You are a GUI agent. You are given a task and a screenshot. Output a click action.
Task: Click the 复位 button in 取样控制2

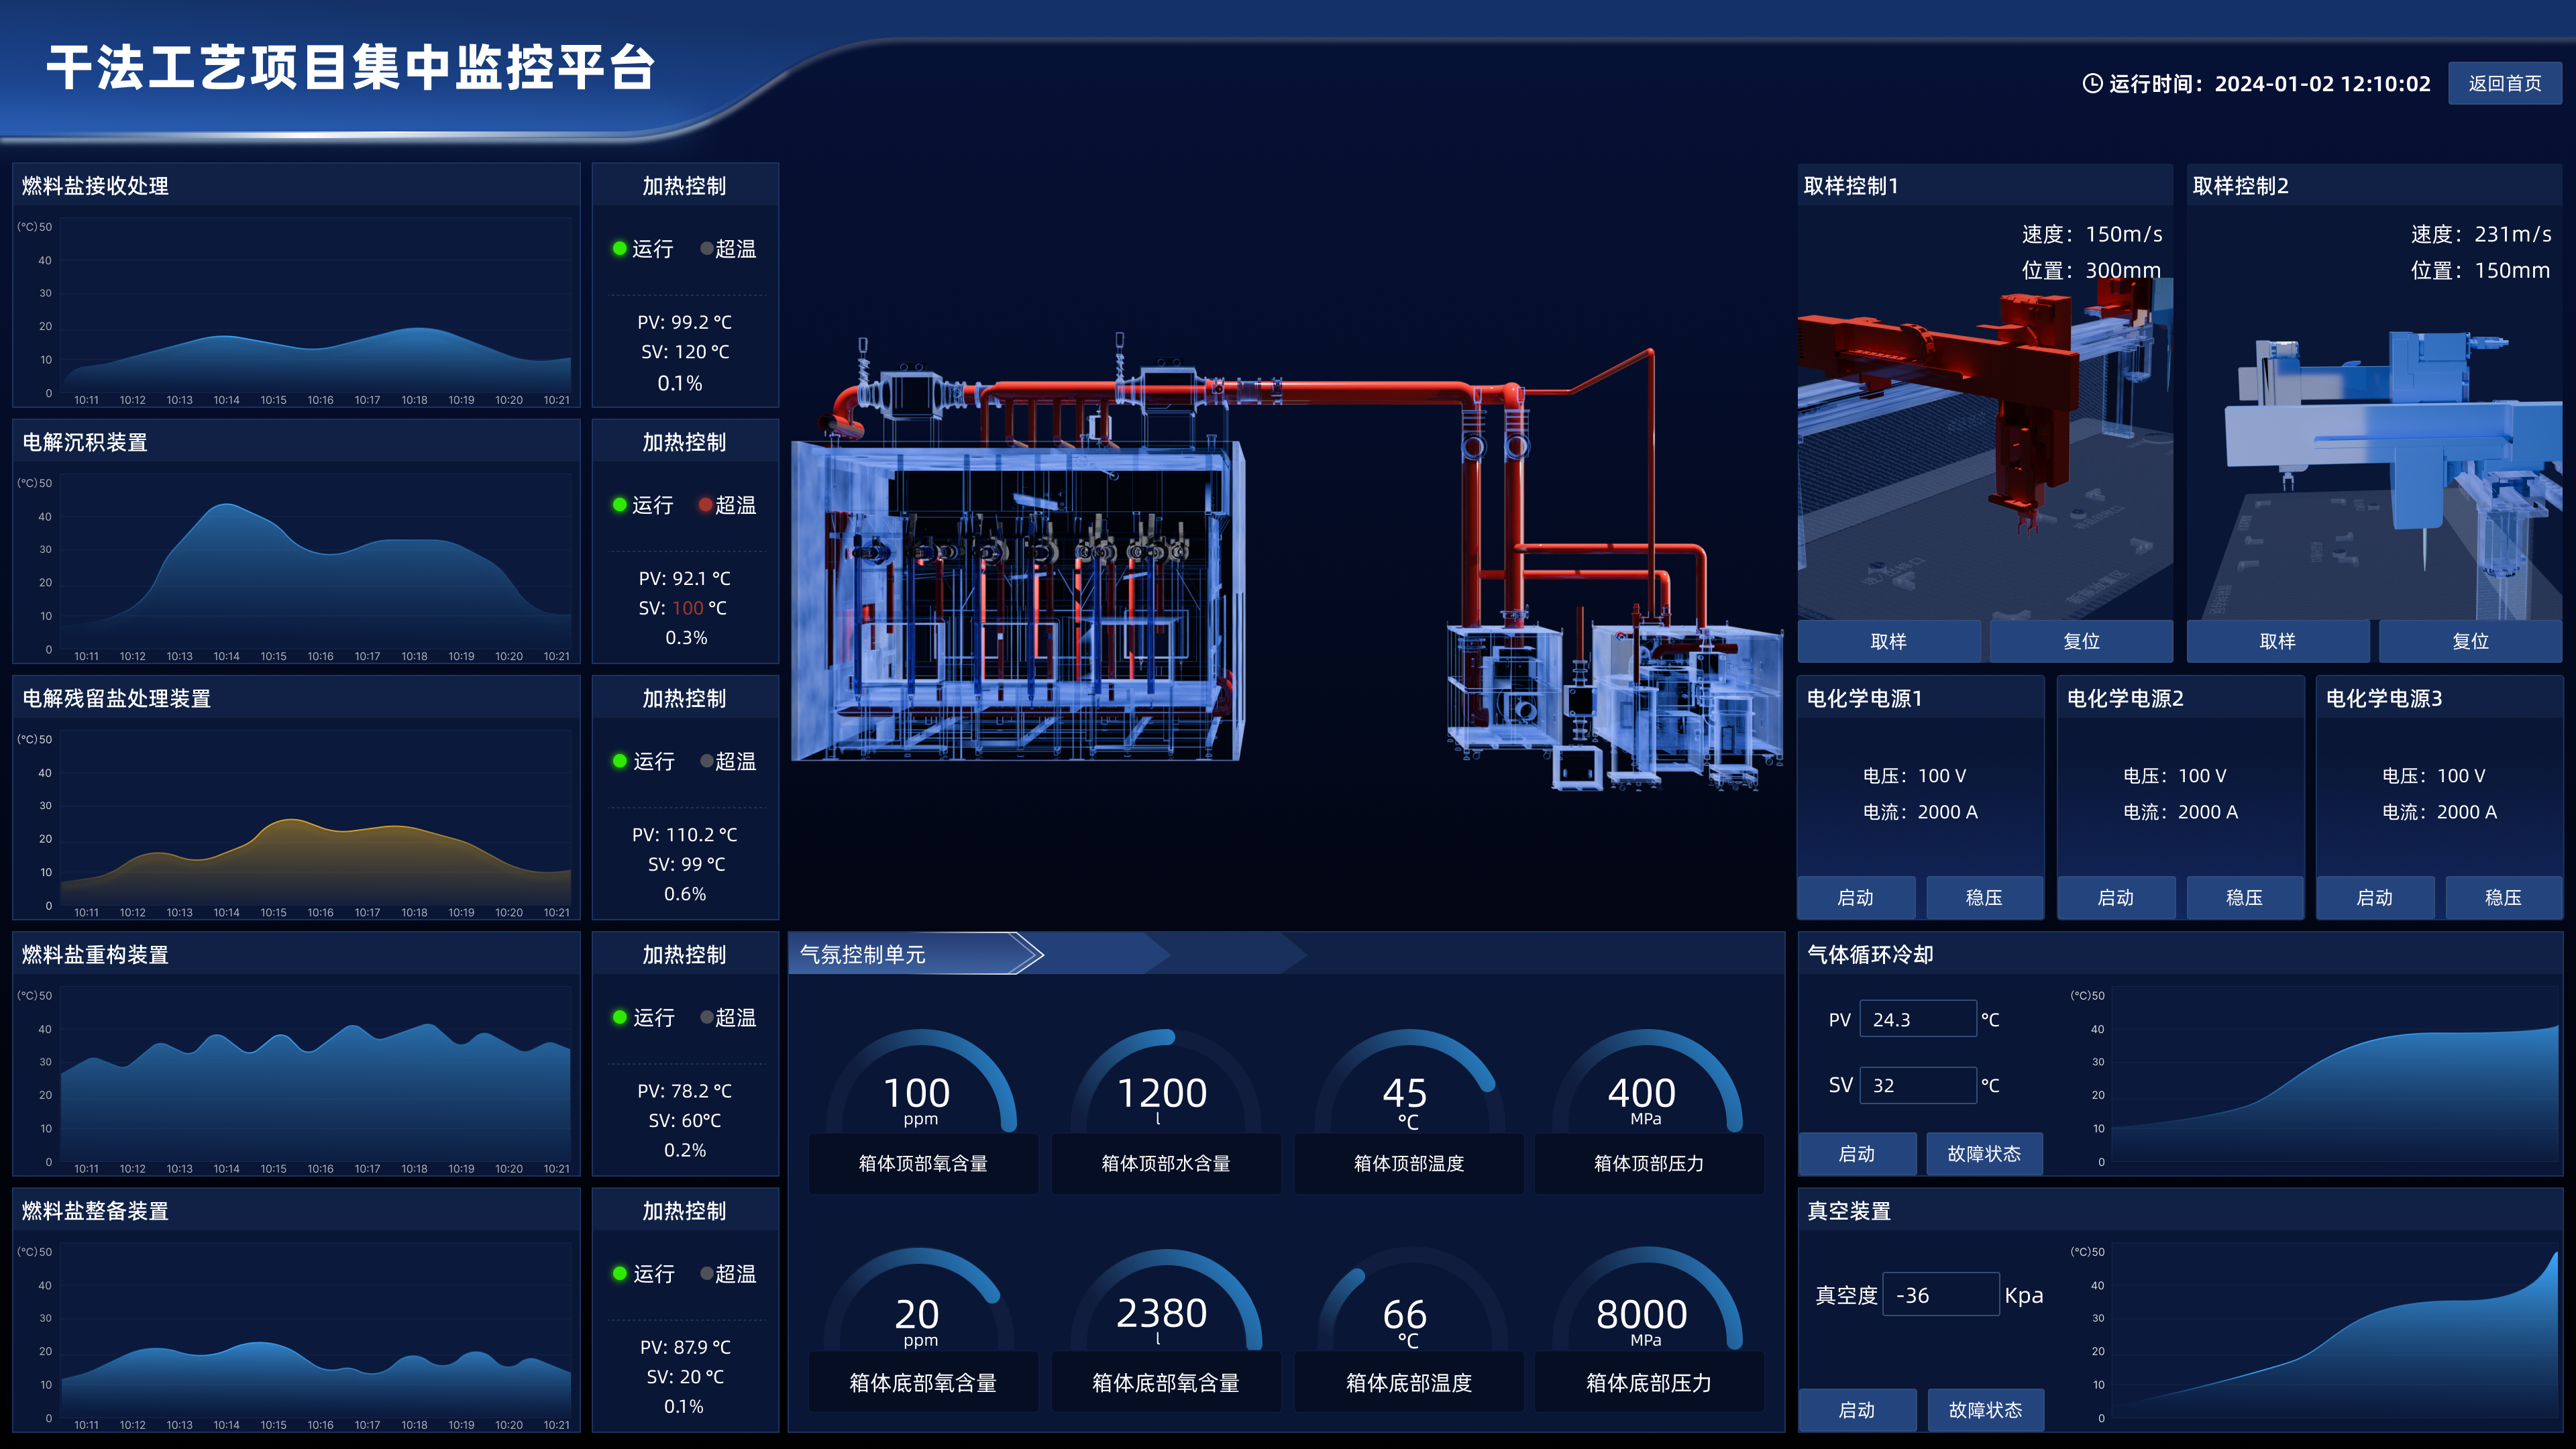(2470, 641)
